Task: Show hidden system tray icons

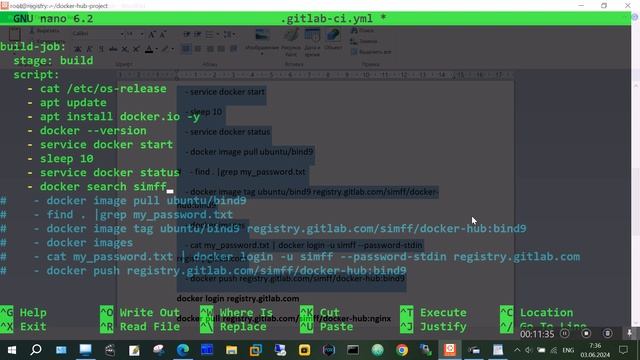Action: tap(517, 350)
